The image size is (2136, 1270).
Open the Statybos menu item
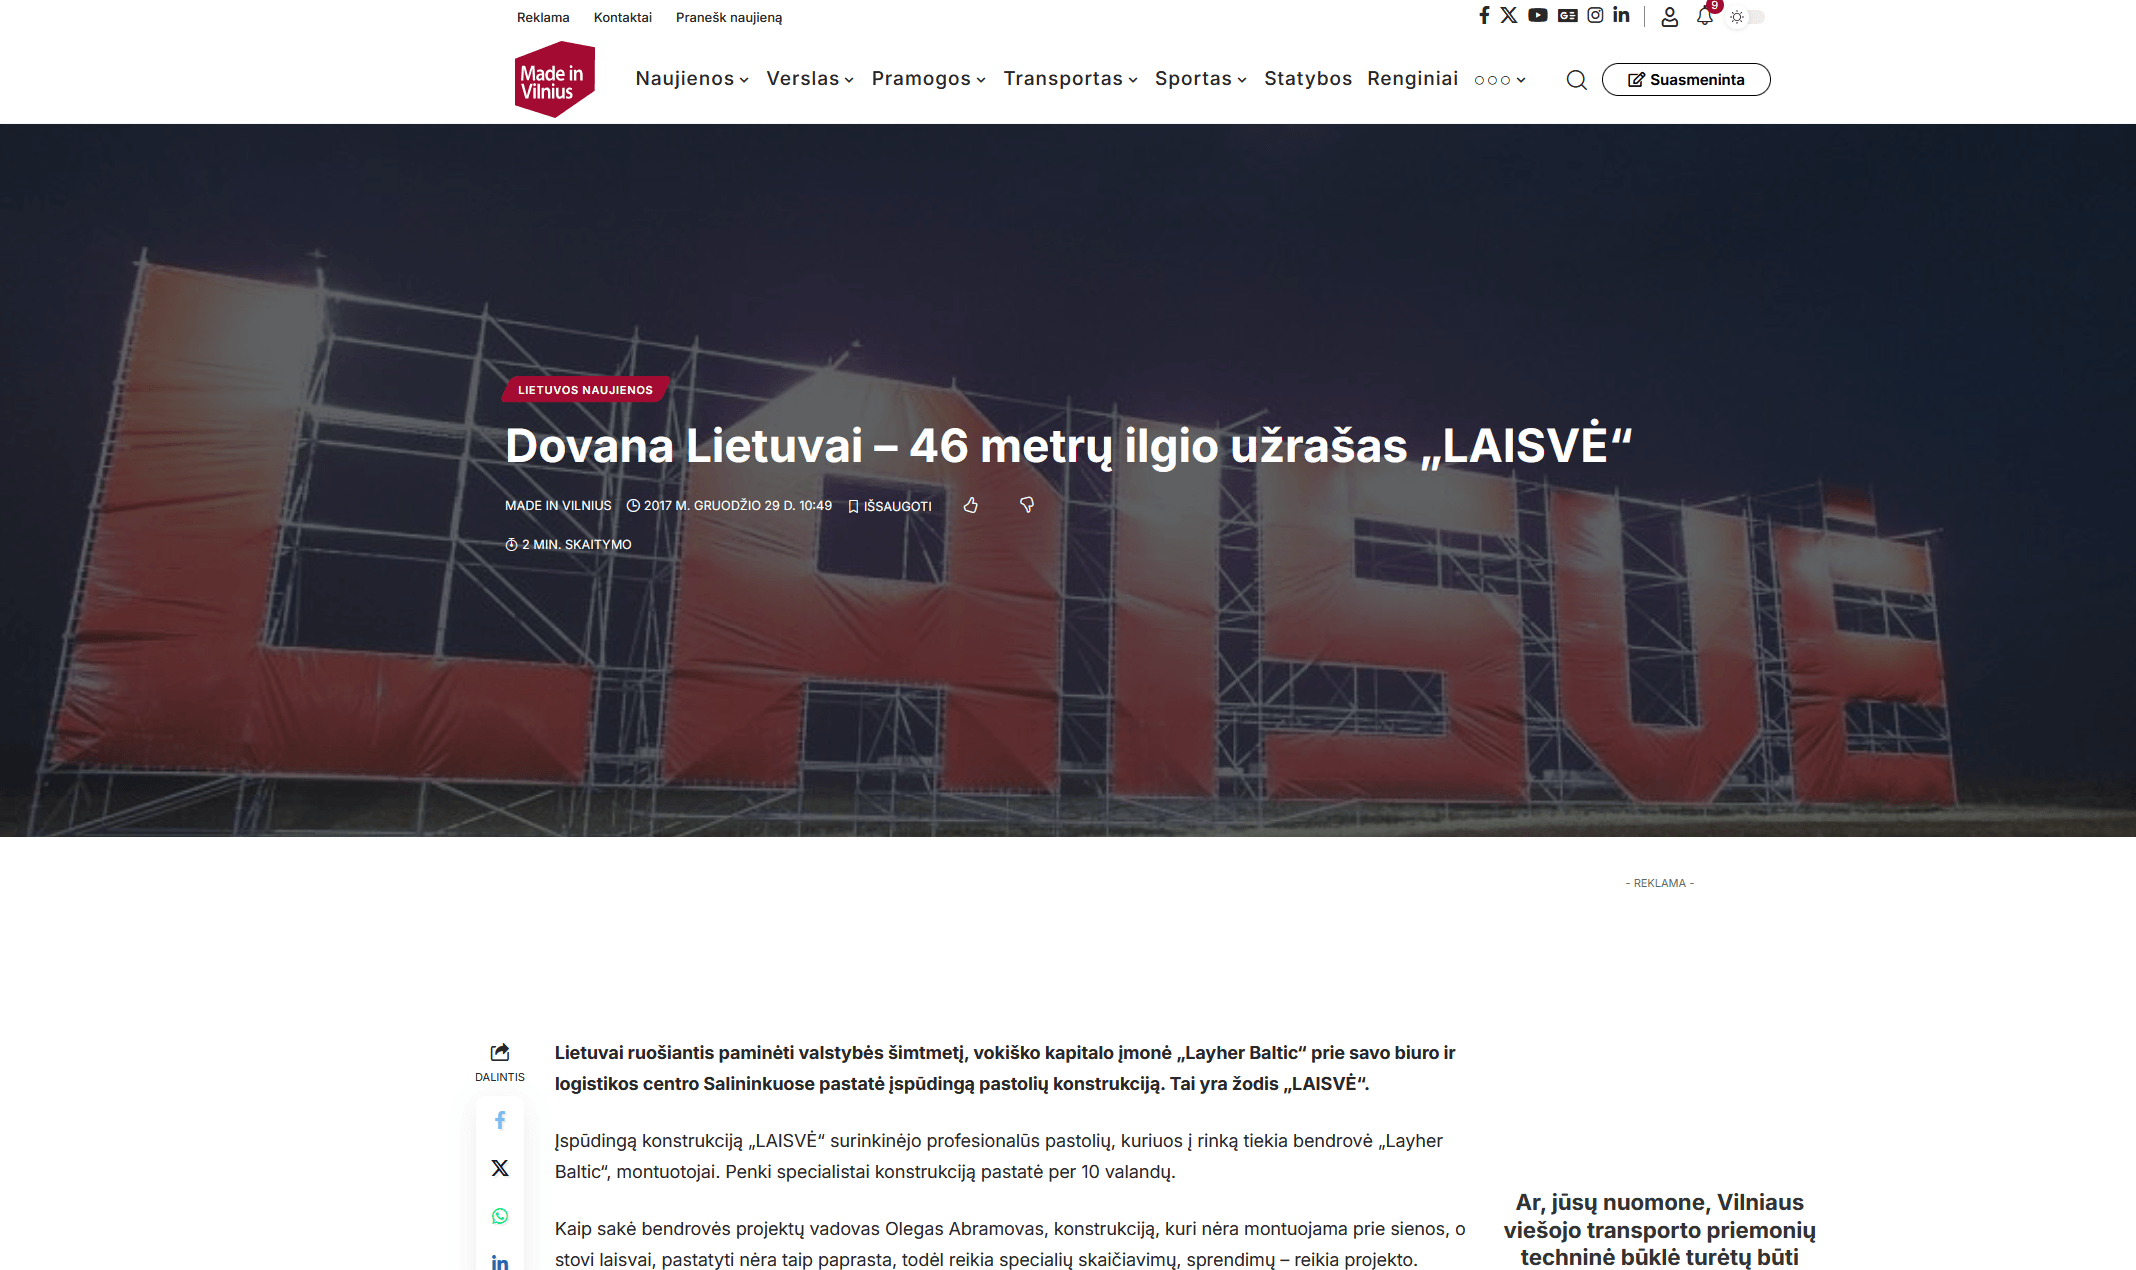[1307, 79]
